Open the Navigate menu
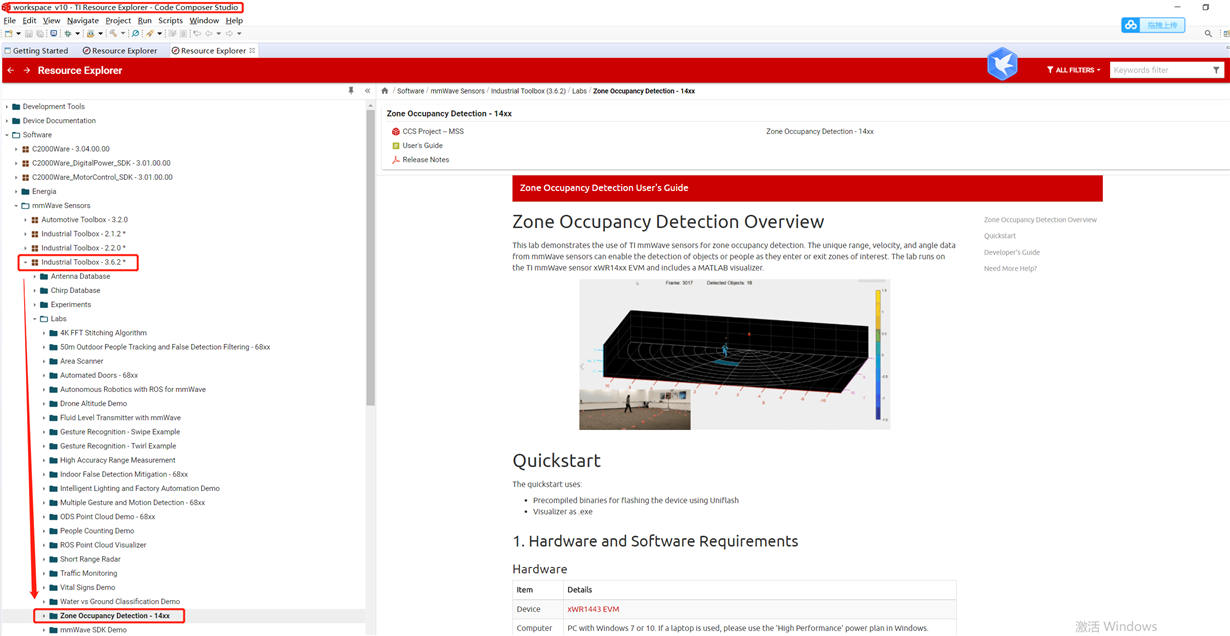 click(83, 20)
